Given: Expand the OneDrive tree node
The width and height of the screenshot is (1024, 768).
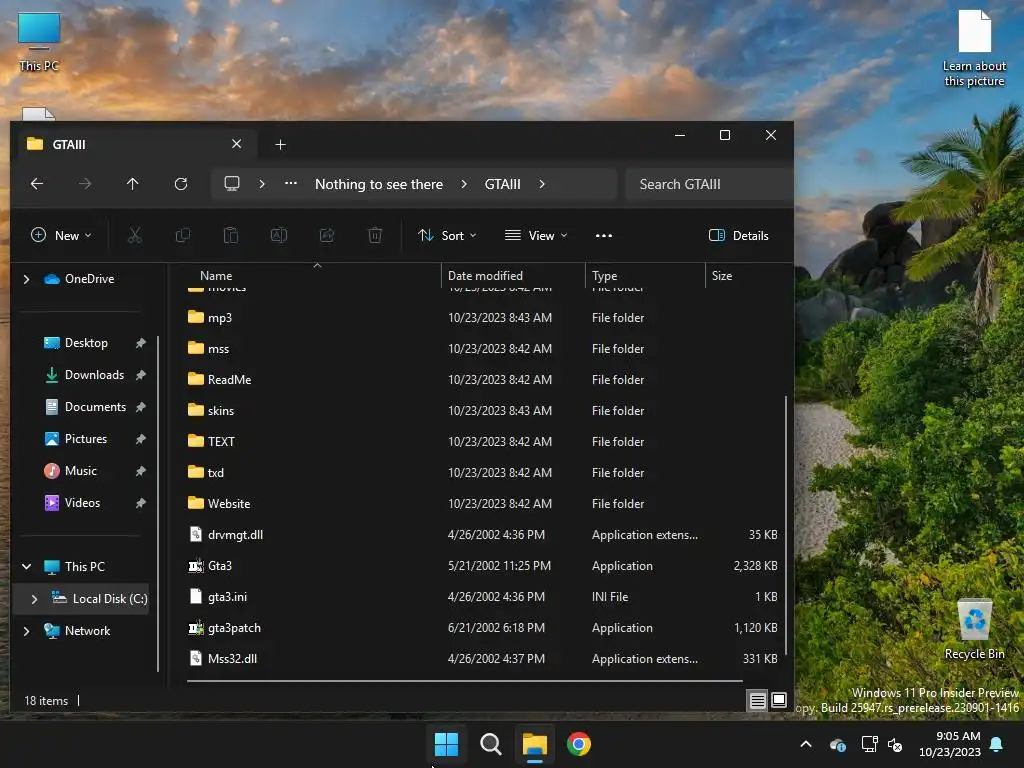Looking at the screenshot, I should pos(26,279).
